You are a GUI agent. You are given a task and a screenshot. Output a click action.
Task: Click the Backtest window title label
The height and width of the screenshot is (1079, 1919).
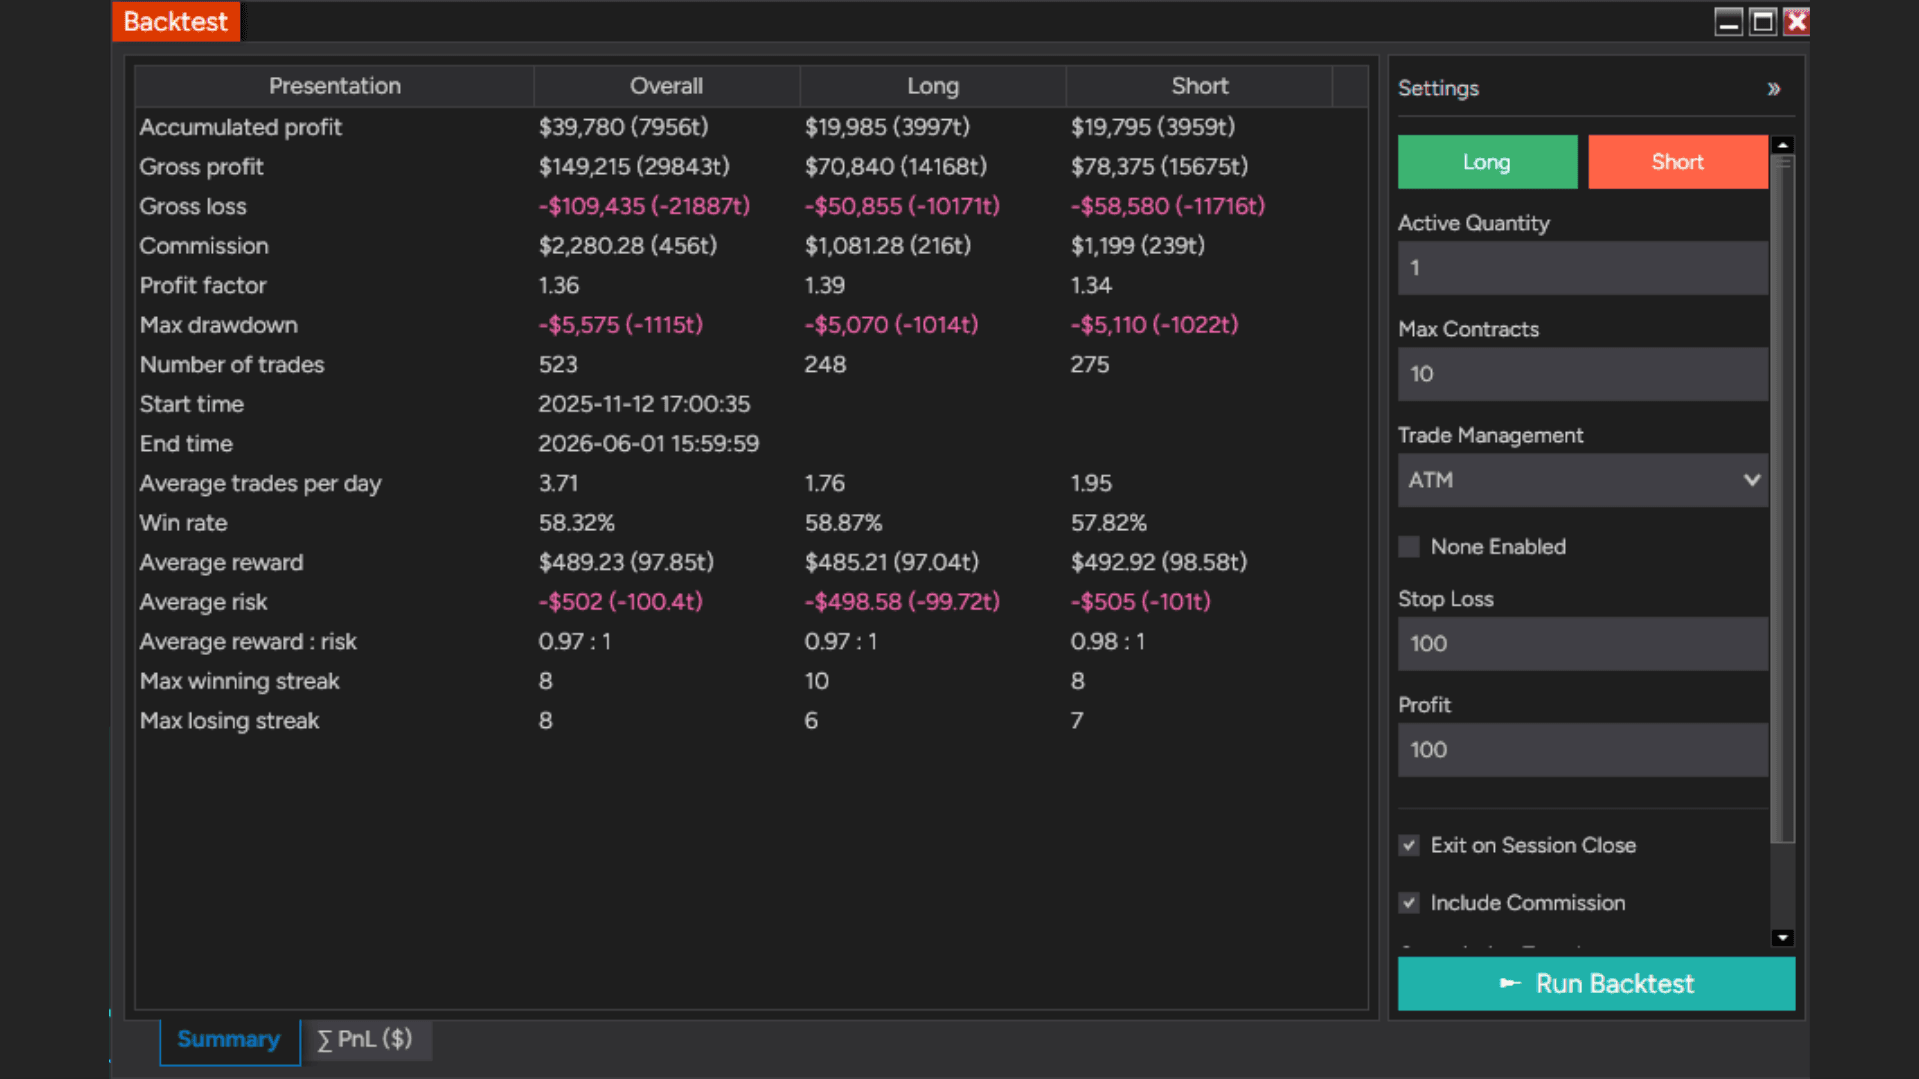[x=176, y=22]
